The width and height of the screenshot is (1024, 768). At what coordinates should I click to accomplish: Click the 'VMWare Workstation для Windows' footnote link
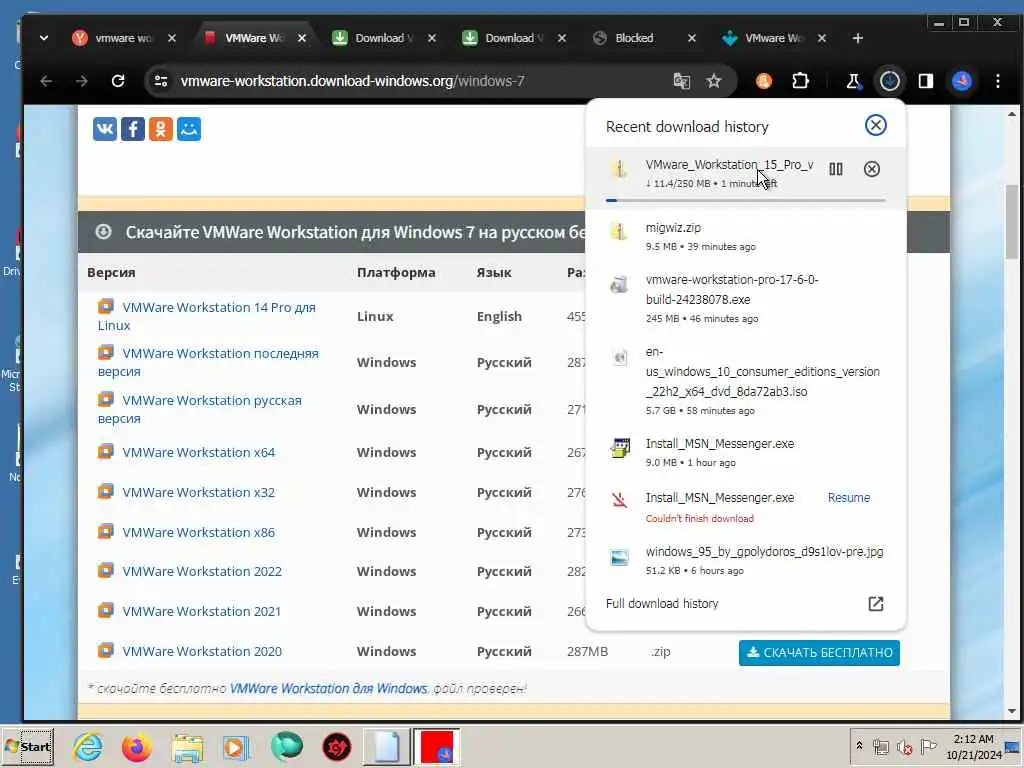coord(328,688)
